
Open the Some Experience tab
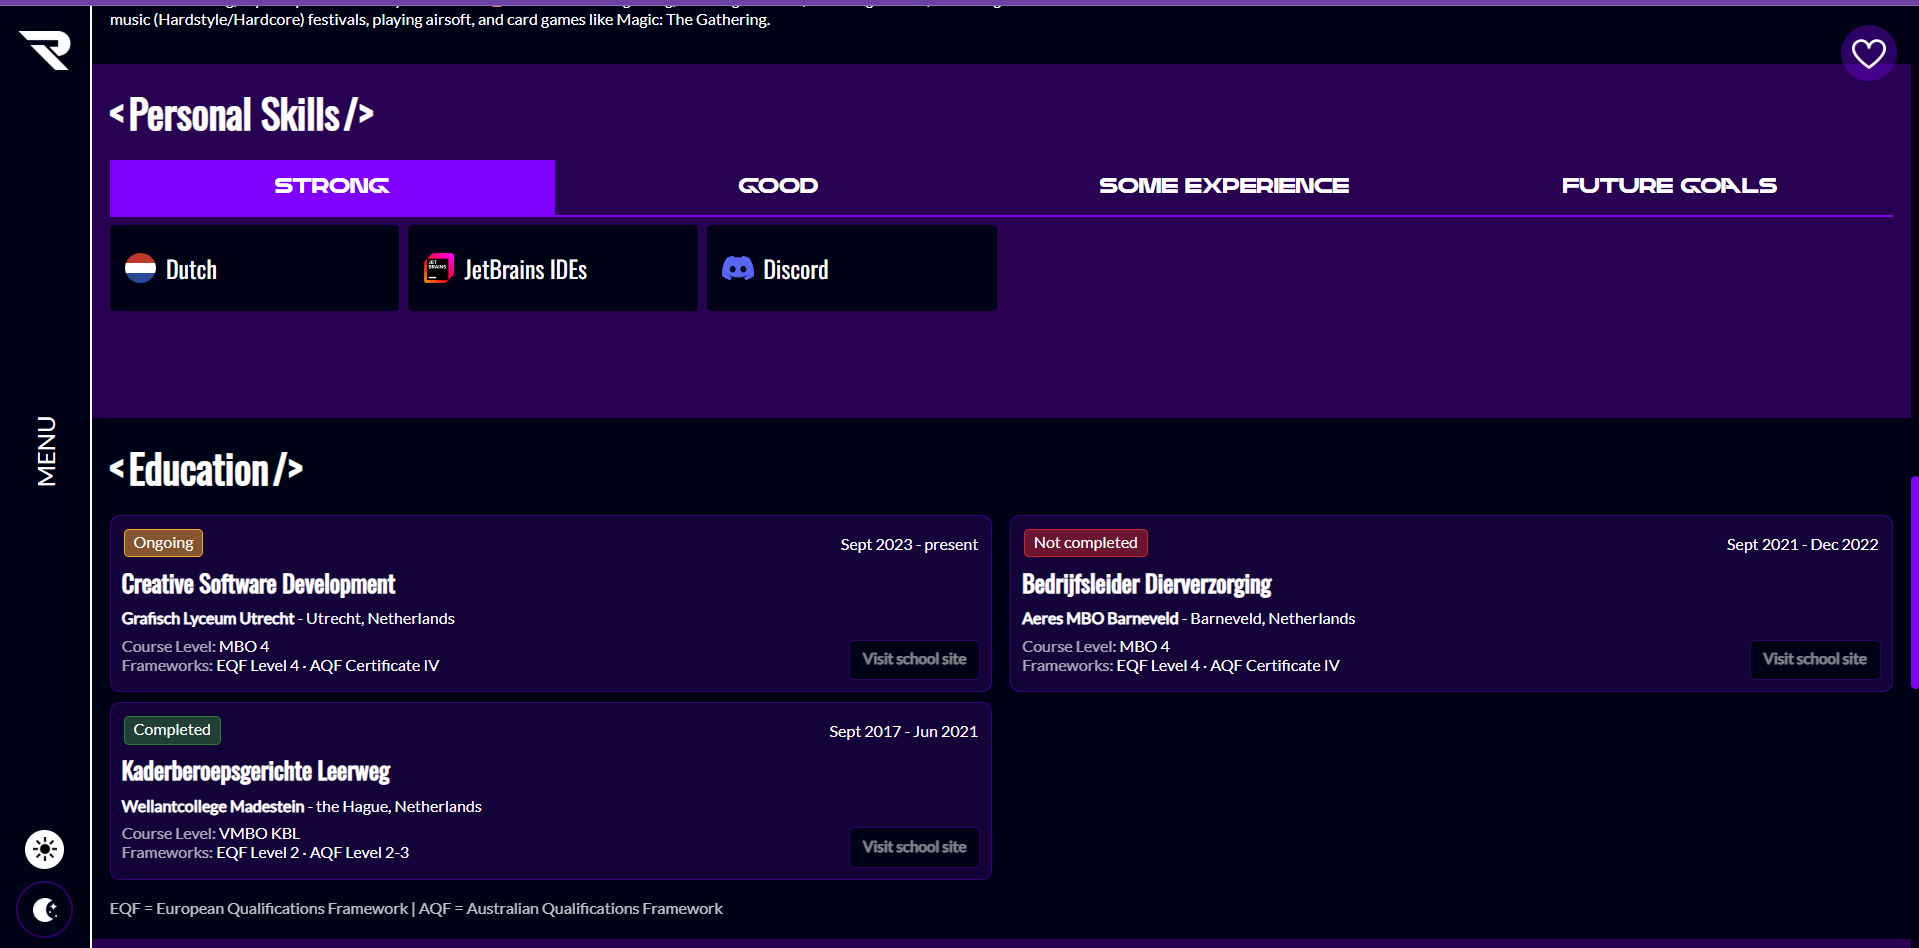1223,187
